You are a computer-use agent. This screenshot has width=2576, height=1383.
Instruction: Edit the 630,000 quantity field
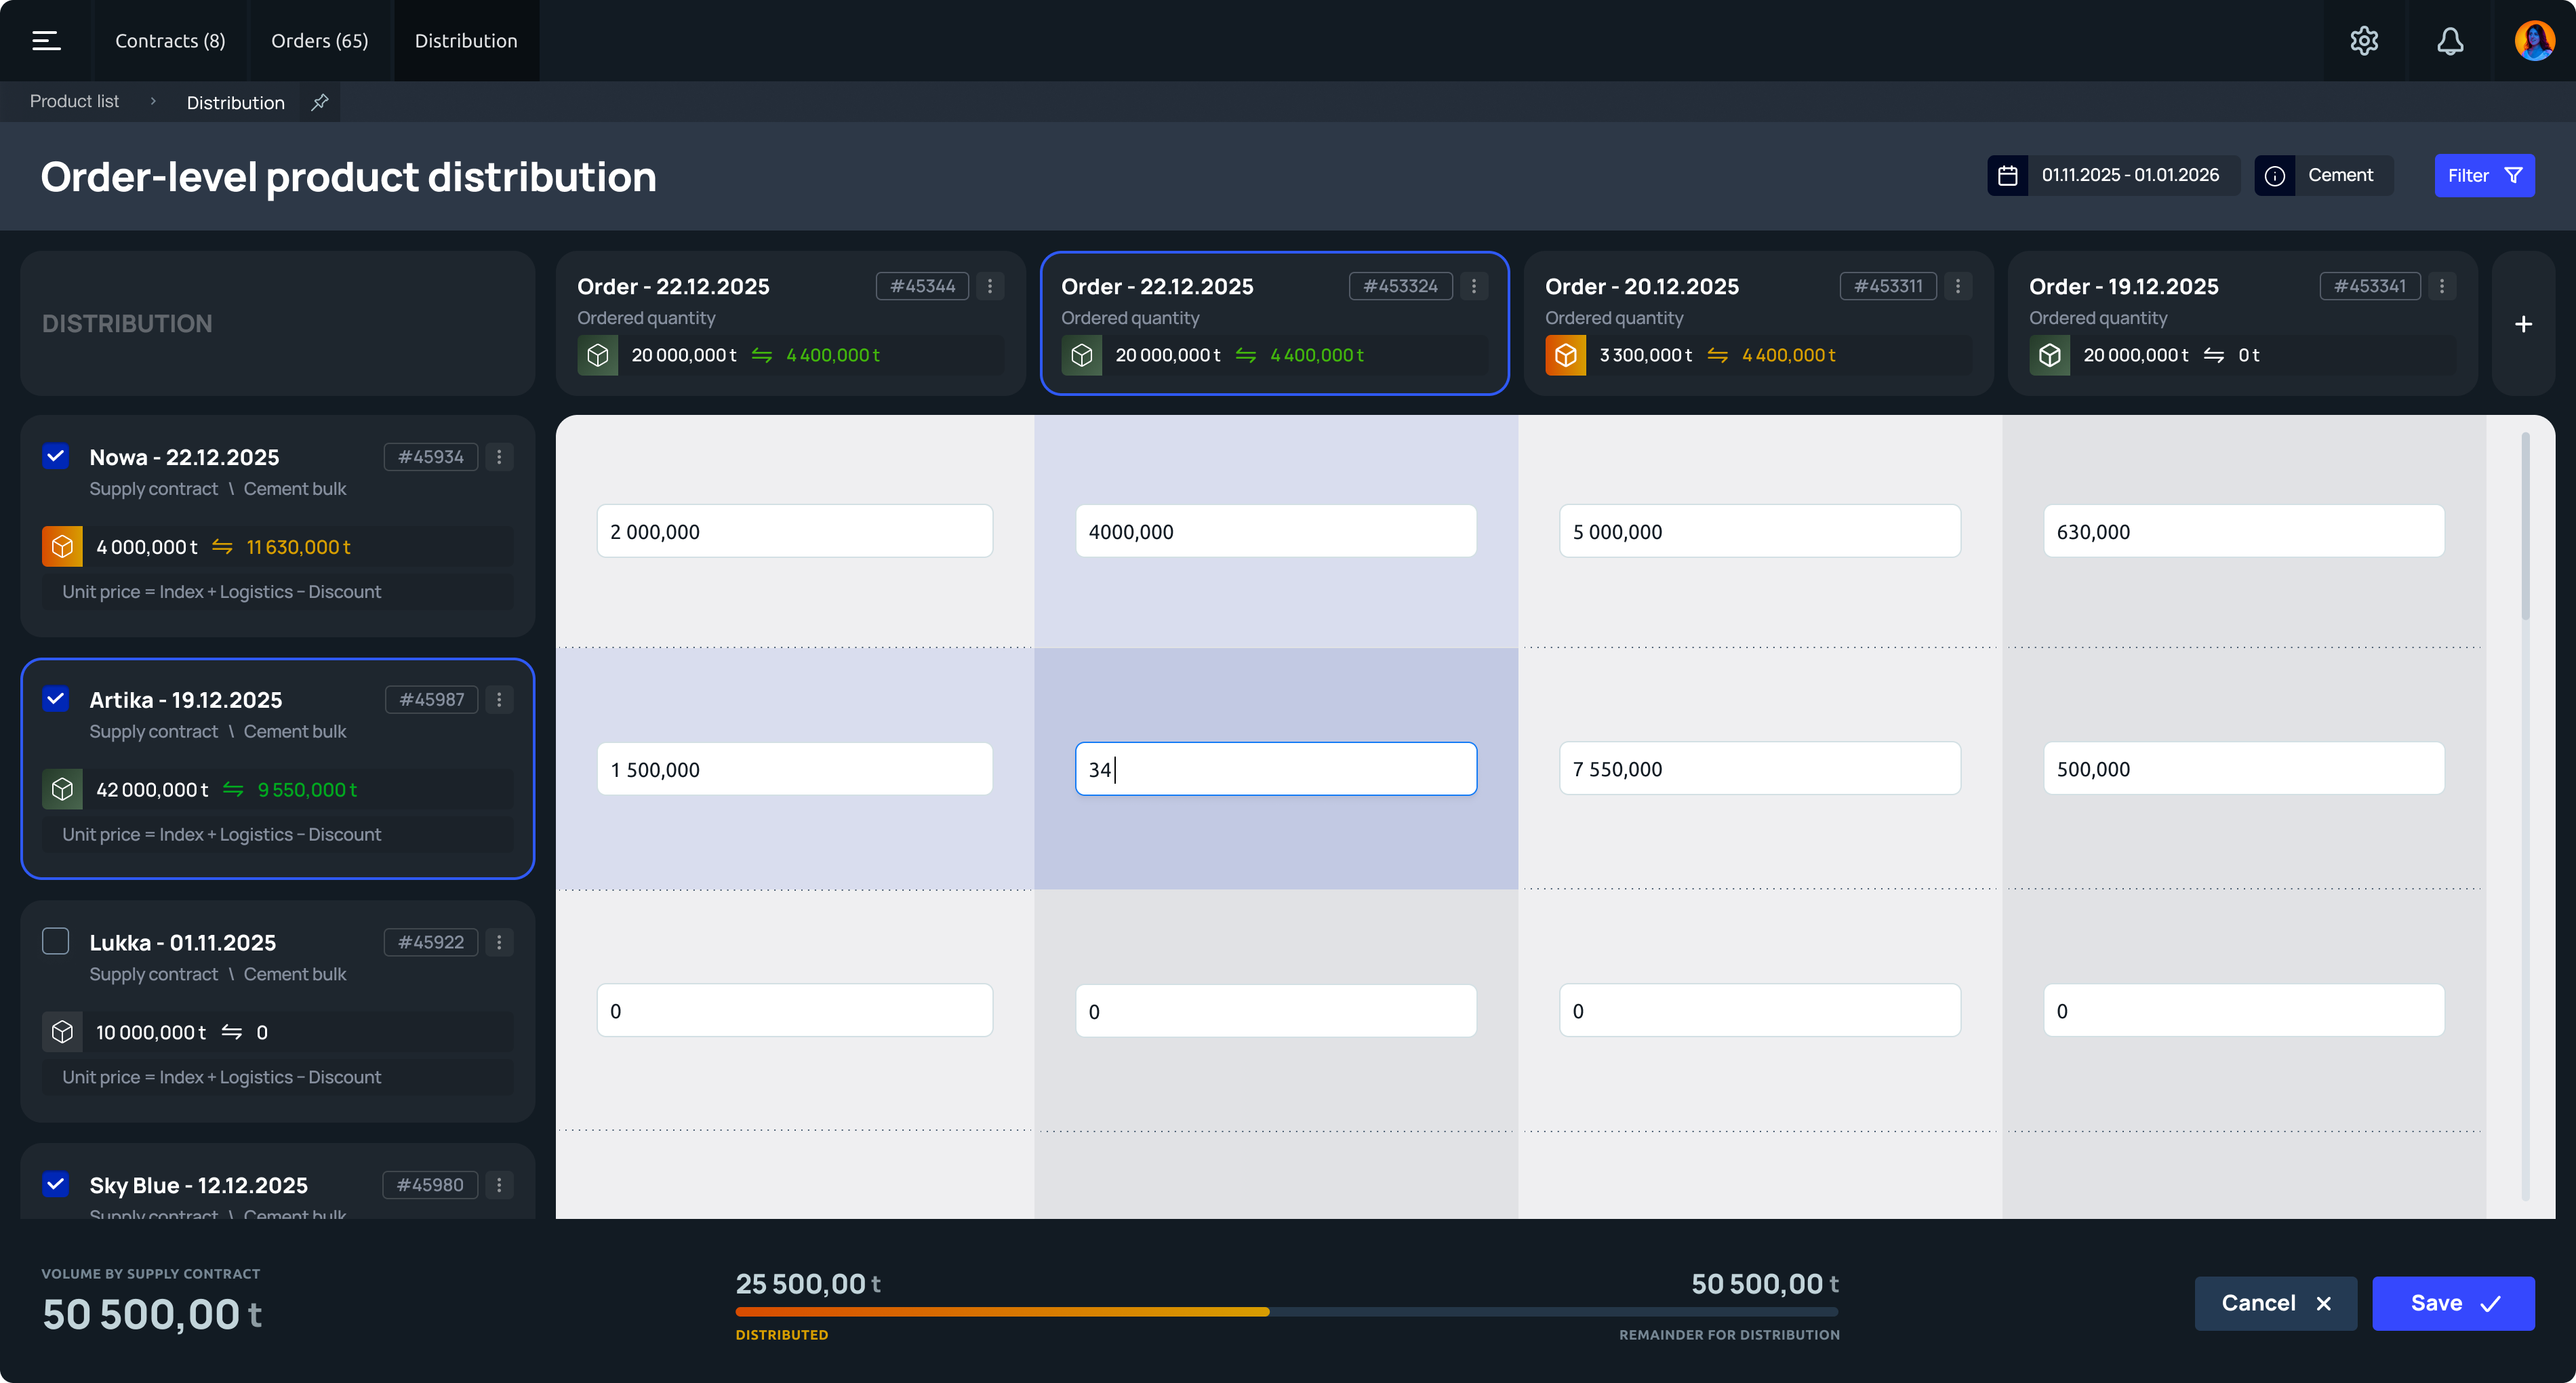(x=2244, y=531)
